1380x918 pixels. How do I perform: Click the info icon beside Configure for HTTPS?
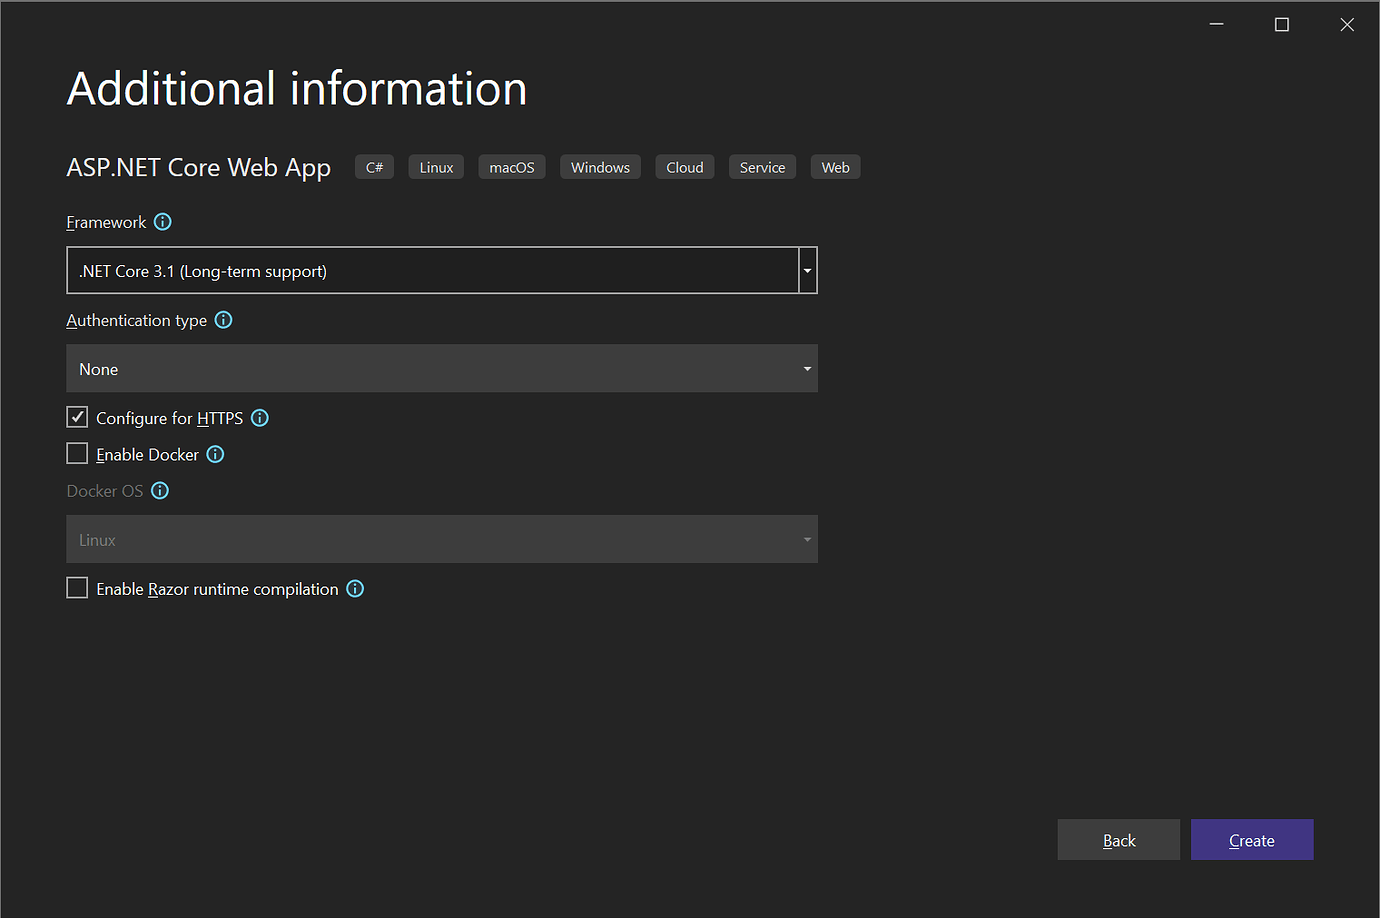click(x=260, y=418)
